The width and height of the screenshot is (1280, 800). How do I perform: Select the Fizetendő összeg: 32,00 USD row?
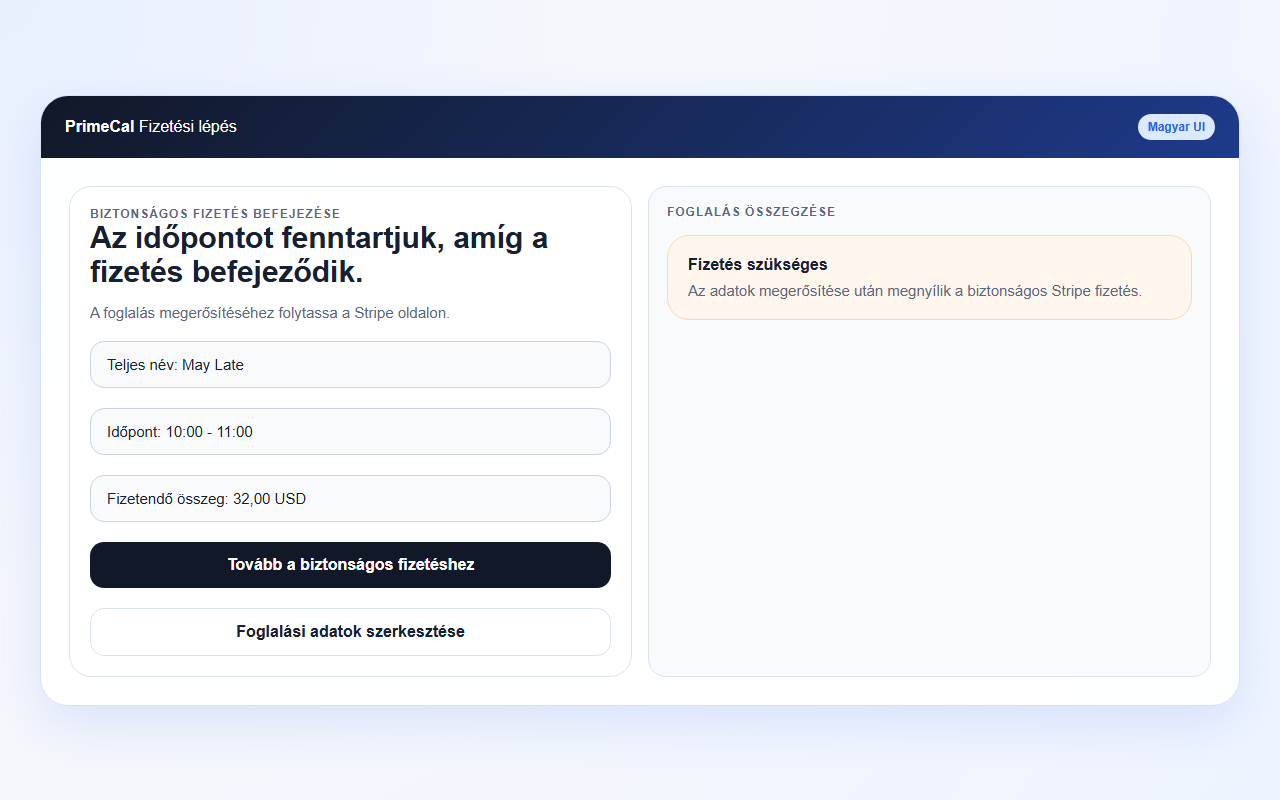[x=350, y=499]
